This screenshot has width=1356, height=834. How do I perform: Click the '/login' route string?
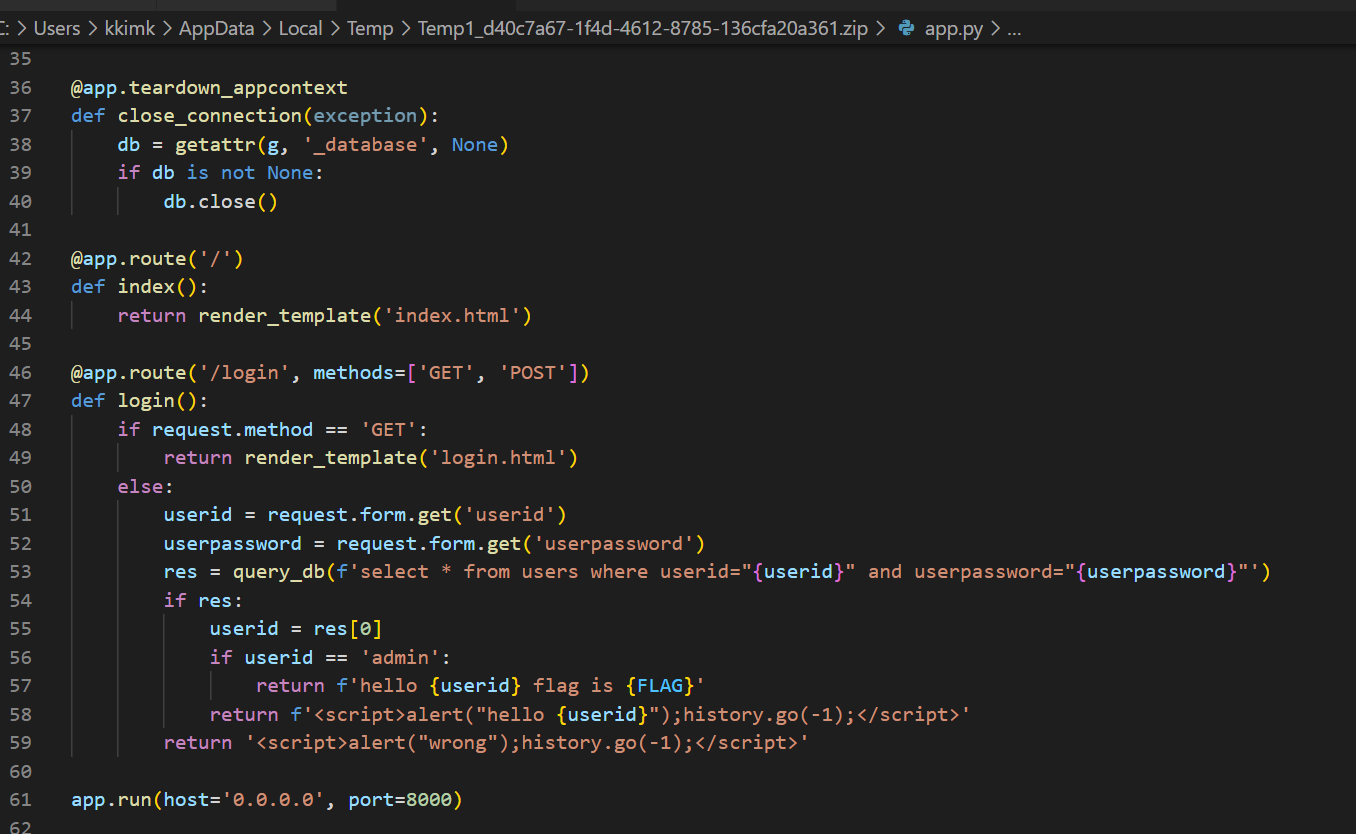point(244,373)
